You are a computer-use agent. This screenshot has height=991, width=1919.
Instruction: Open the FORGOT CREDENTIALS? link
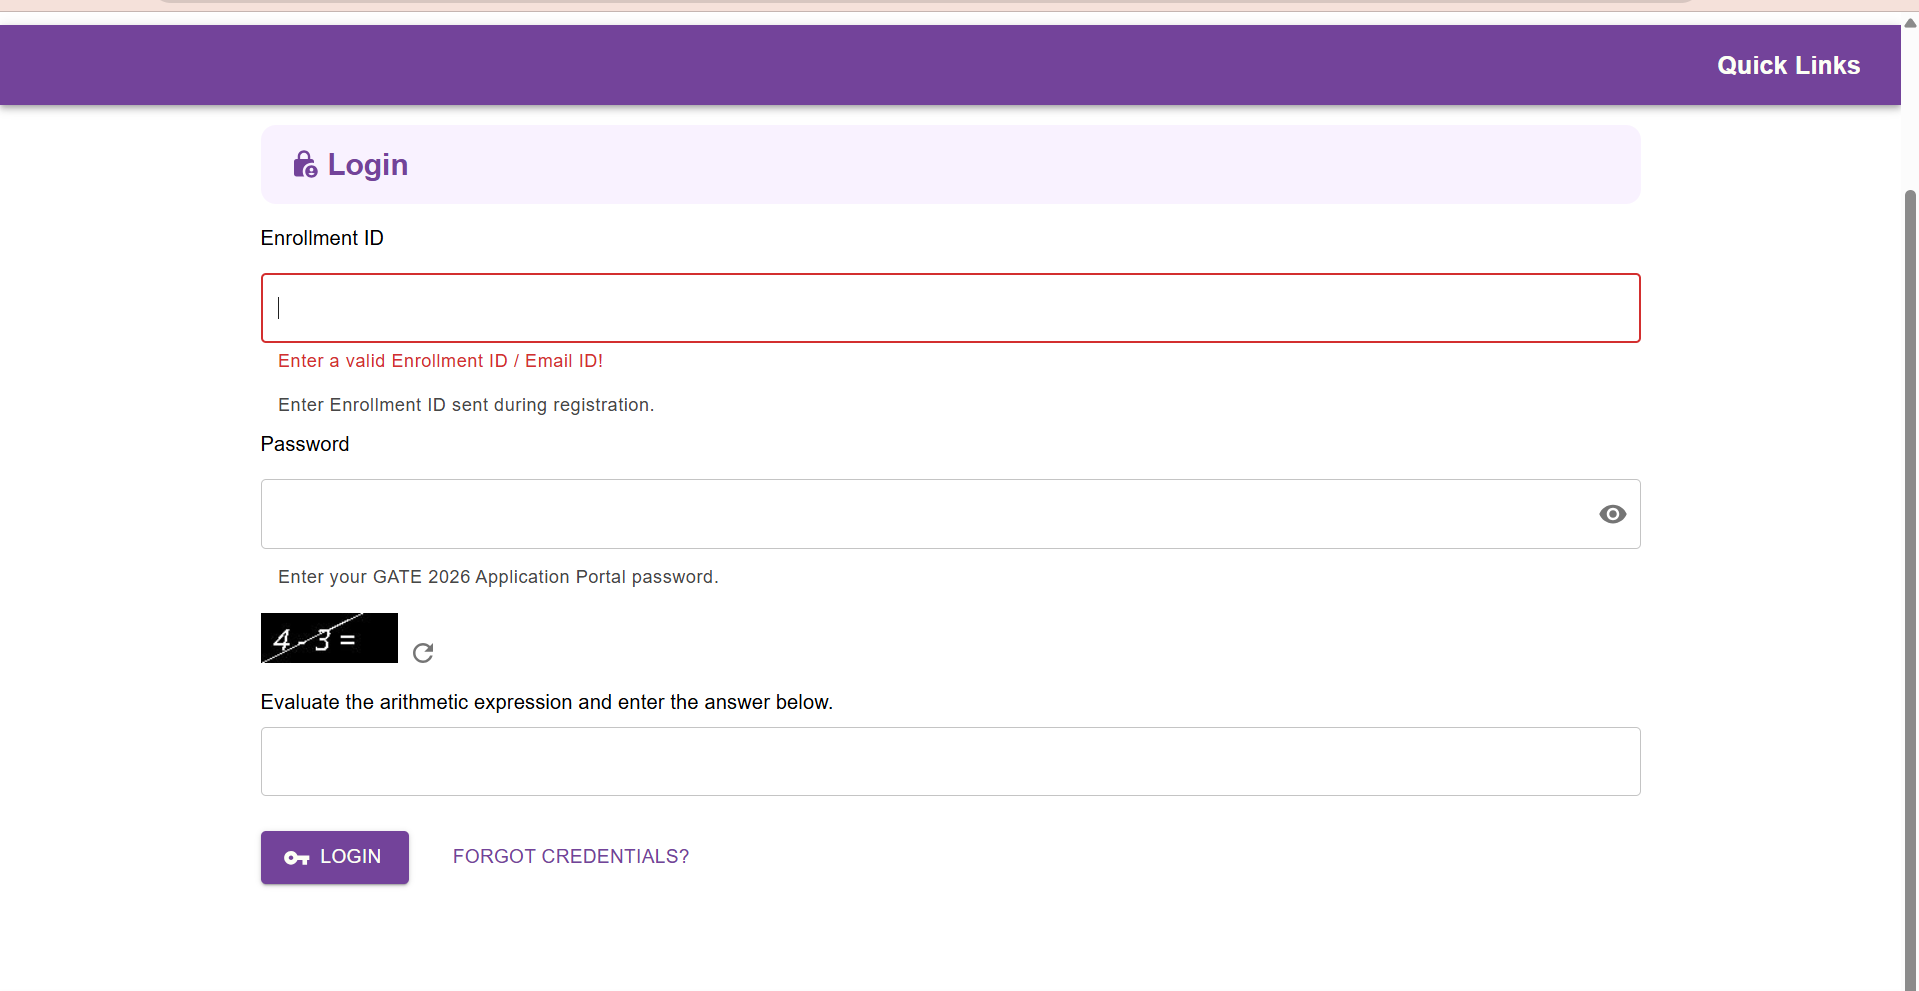[x=571, y=857]
